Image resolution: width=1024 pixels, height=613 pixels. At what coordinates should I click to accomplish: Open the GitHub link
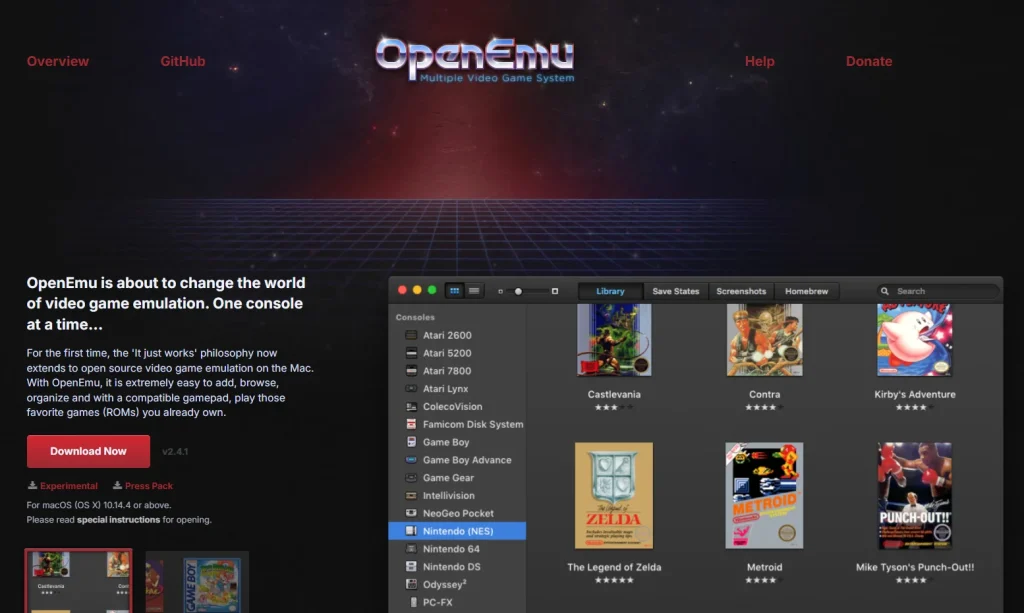[x=183, y=61]
